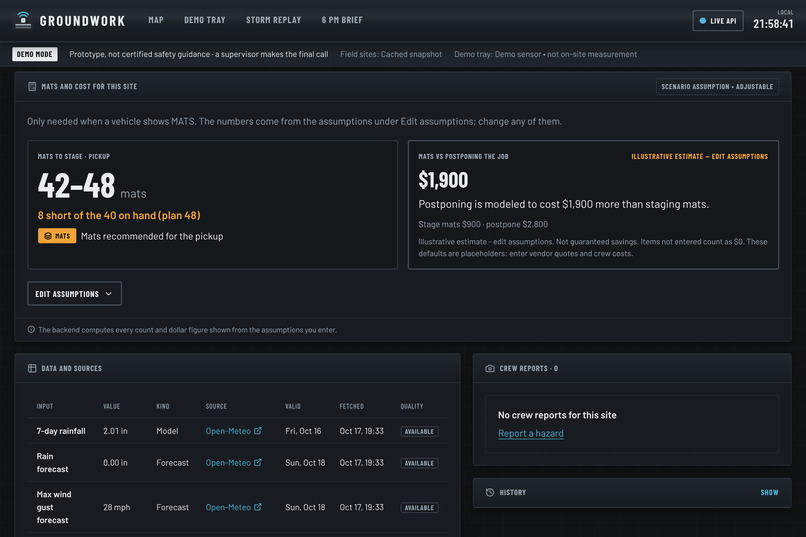The height and width of the screenshot is (537, 806).
Task: Open external link icon for Max wind gust
Action: 258,507
